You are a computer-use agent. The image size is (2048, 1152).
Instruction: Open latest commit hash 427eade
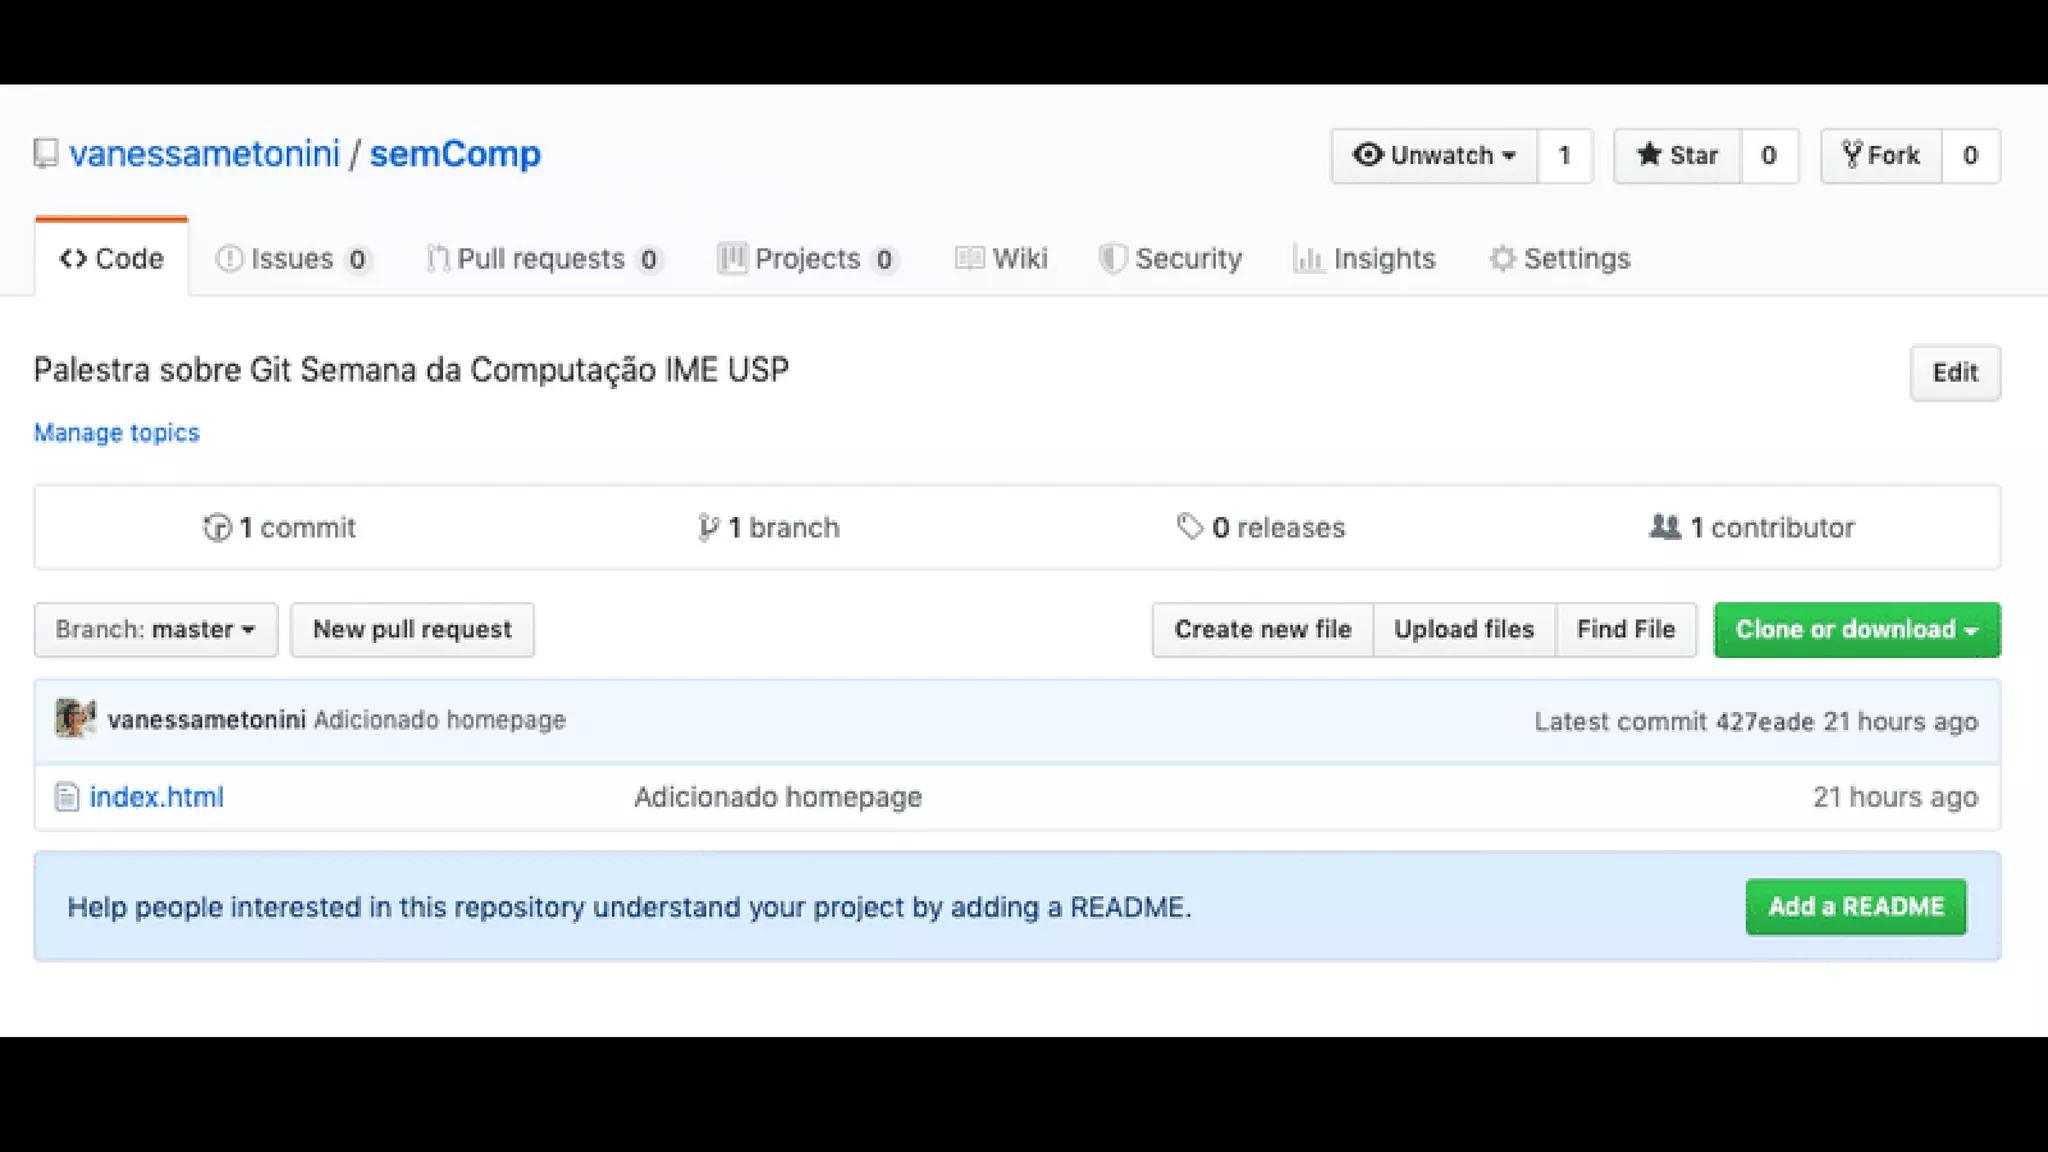click(1764, 722)
